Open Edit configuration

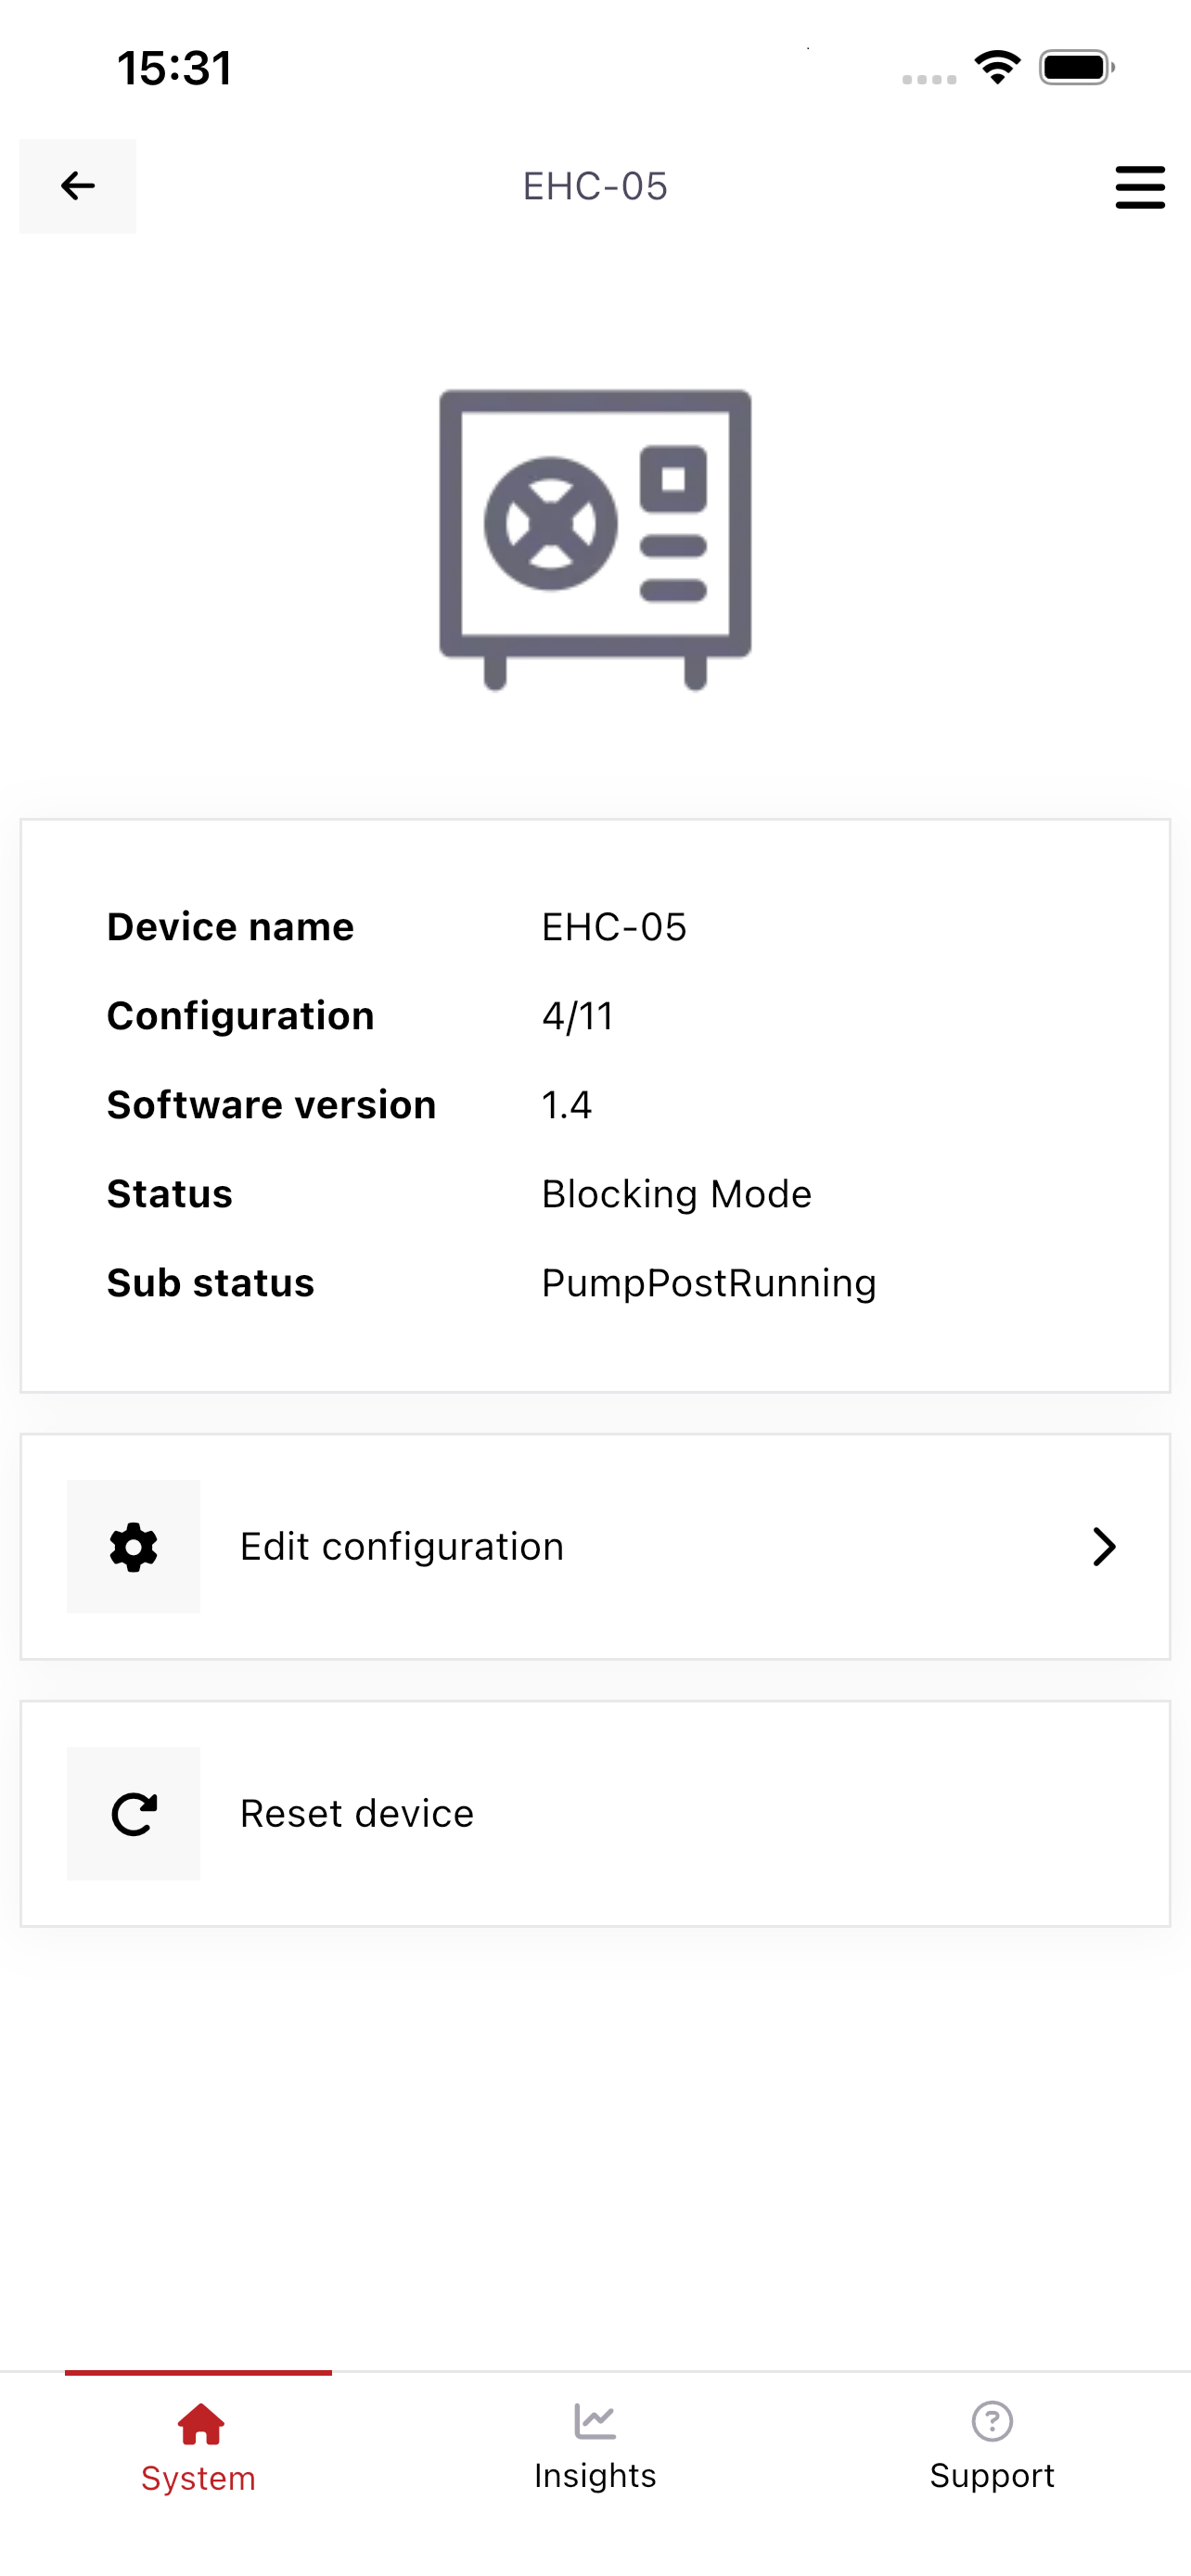click(595, 1546)
